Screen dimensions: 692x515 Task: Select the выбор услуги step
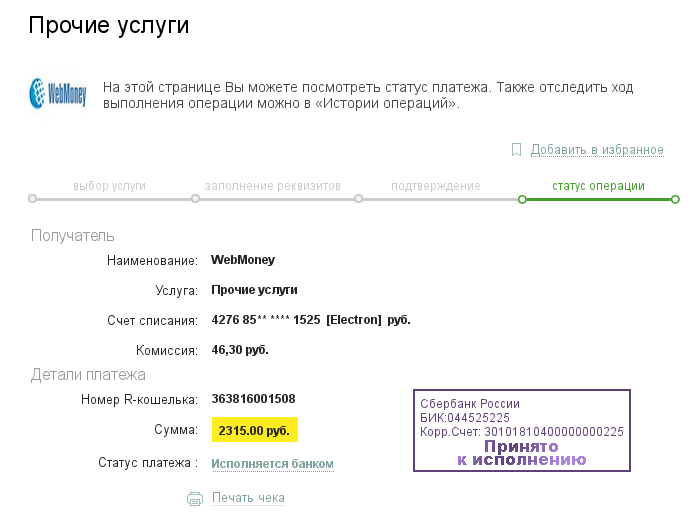click(x=109, y=186)
